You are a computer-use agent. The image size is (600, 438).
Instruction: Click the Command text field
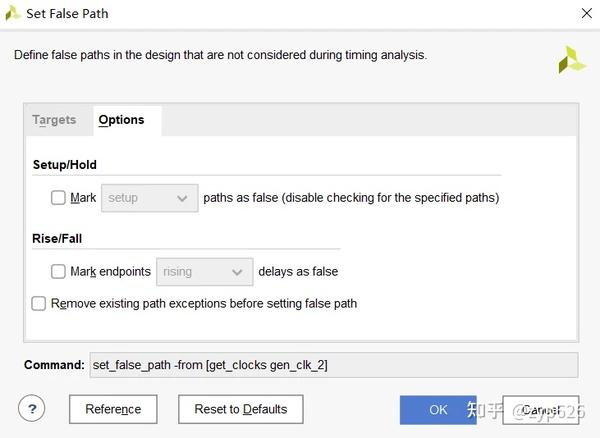(x=333, y=365)
